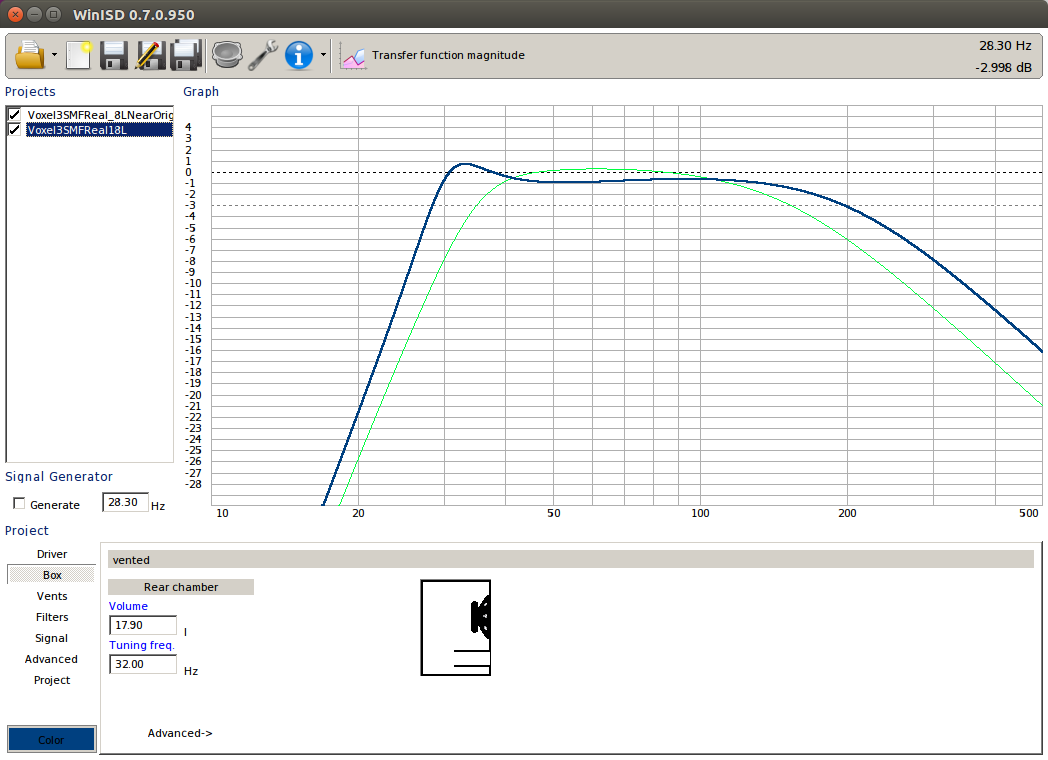Click the double floppy save-all icon
This screenshot has width=1048, height=760.
click(185, 55)
